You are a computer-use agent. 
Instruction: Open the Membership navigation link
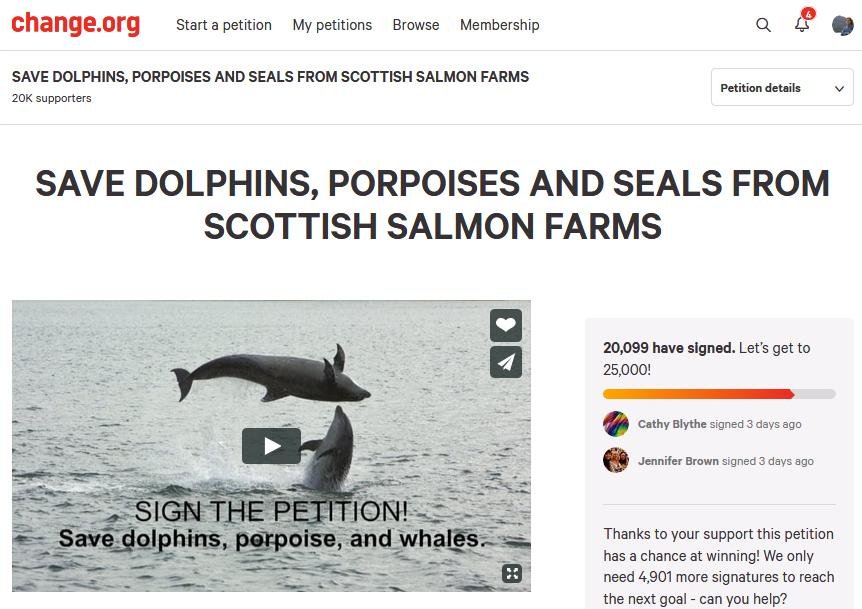point(500,25)
